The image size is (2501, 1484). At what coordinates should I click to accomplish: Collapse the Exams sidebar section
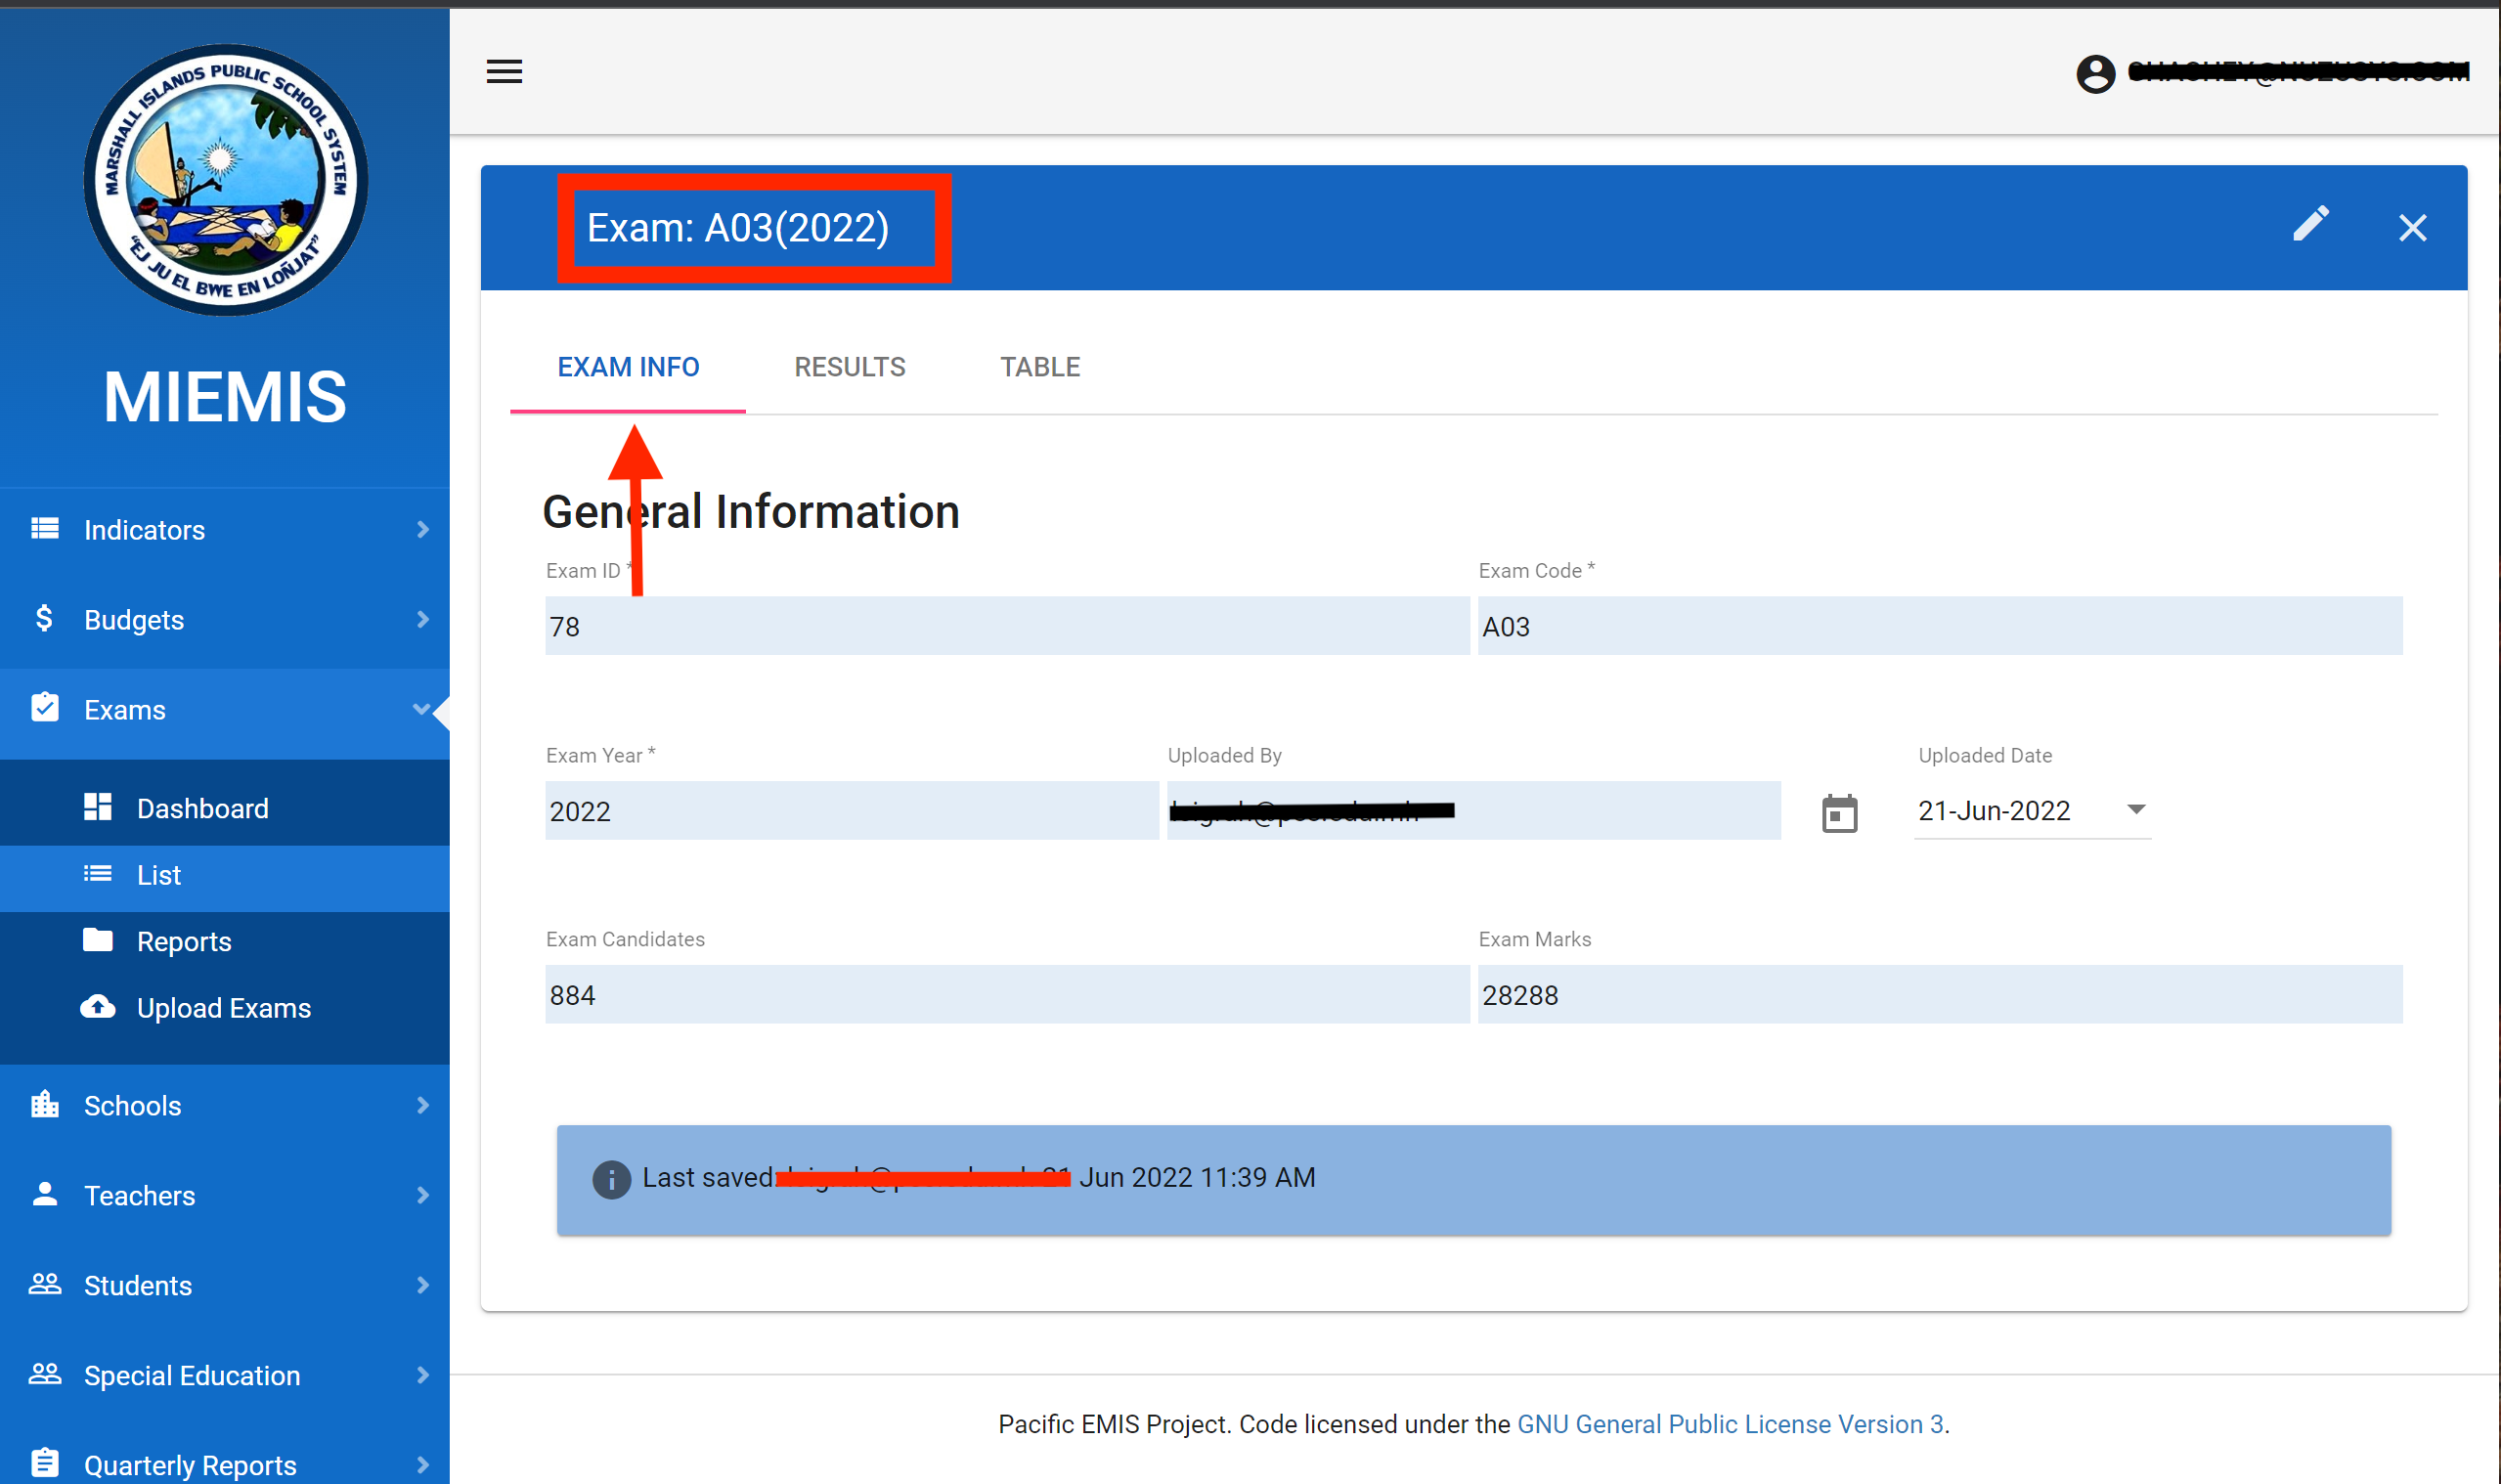click(224, 709)
